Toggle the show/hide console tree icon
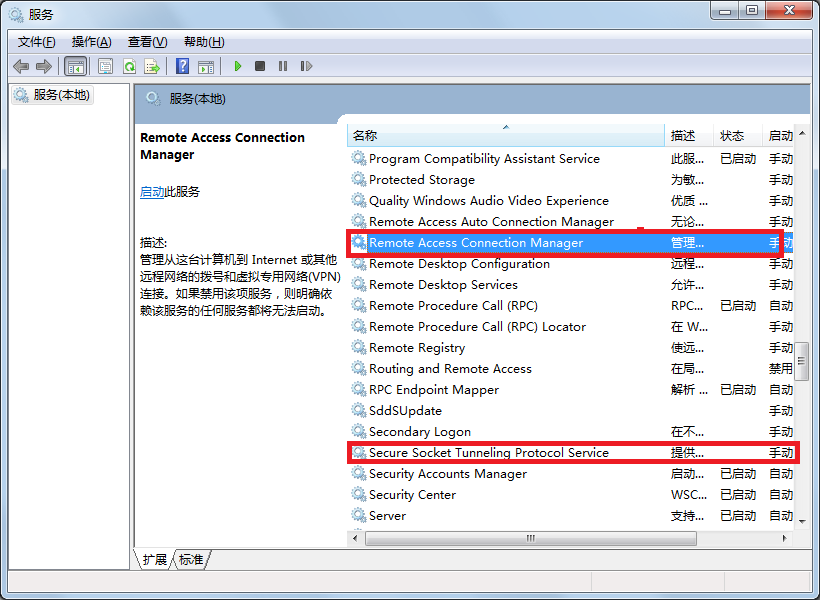The image size is (820, 600). pyautogui.click(x=75, y=66)
